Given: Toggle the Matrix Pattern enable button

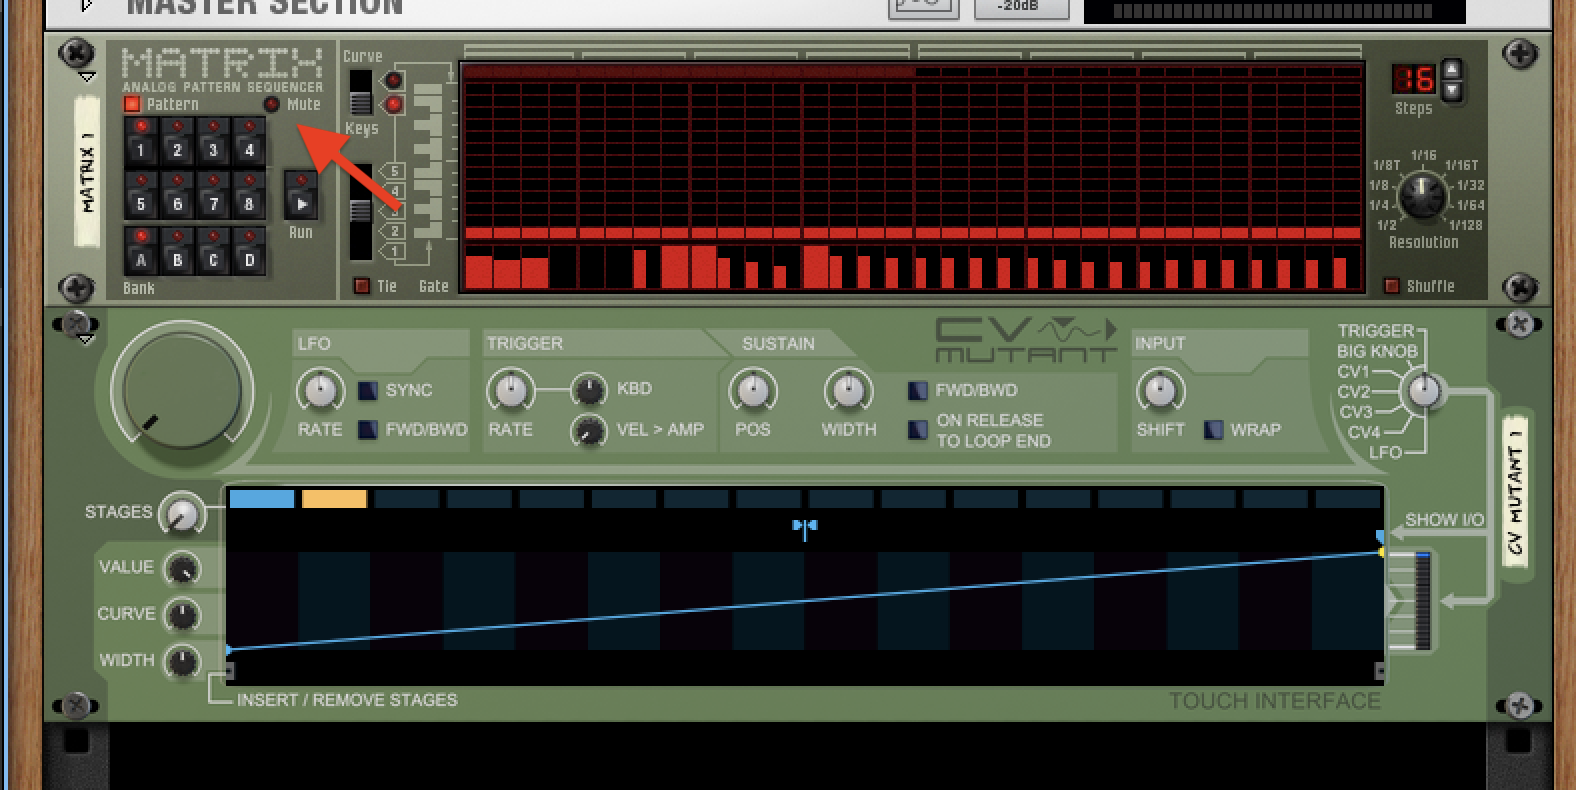Looking at the screenshot, I should click(132, 104).
